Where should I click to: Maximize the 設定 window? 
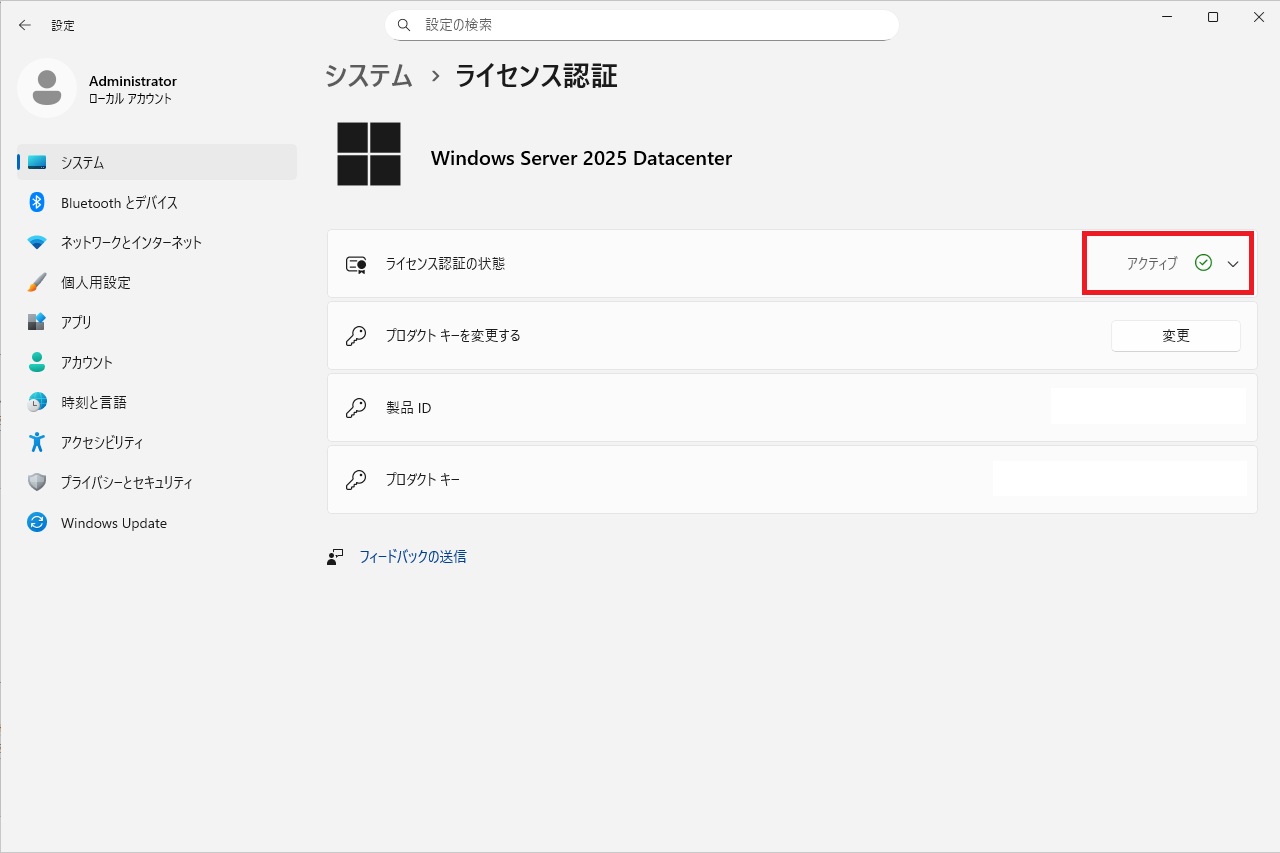[x=1213, y=17]
